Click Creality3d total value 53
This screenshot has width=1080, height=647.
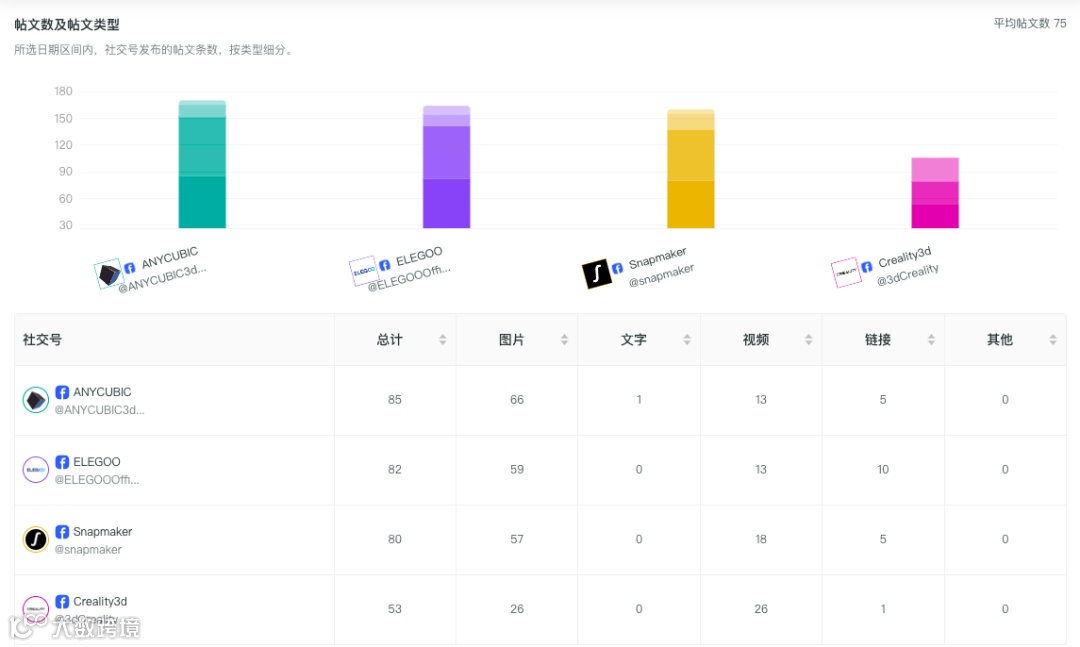[x=395, y=609]
